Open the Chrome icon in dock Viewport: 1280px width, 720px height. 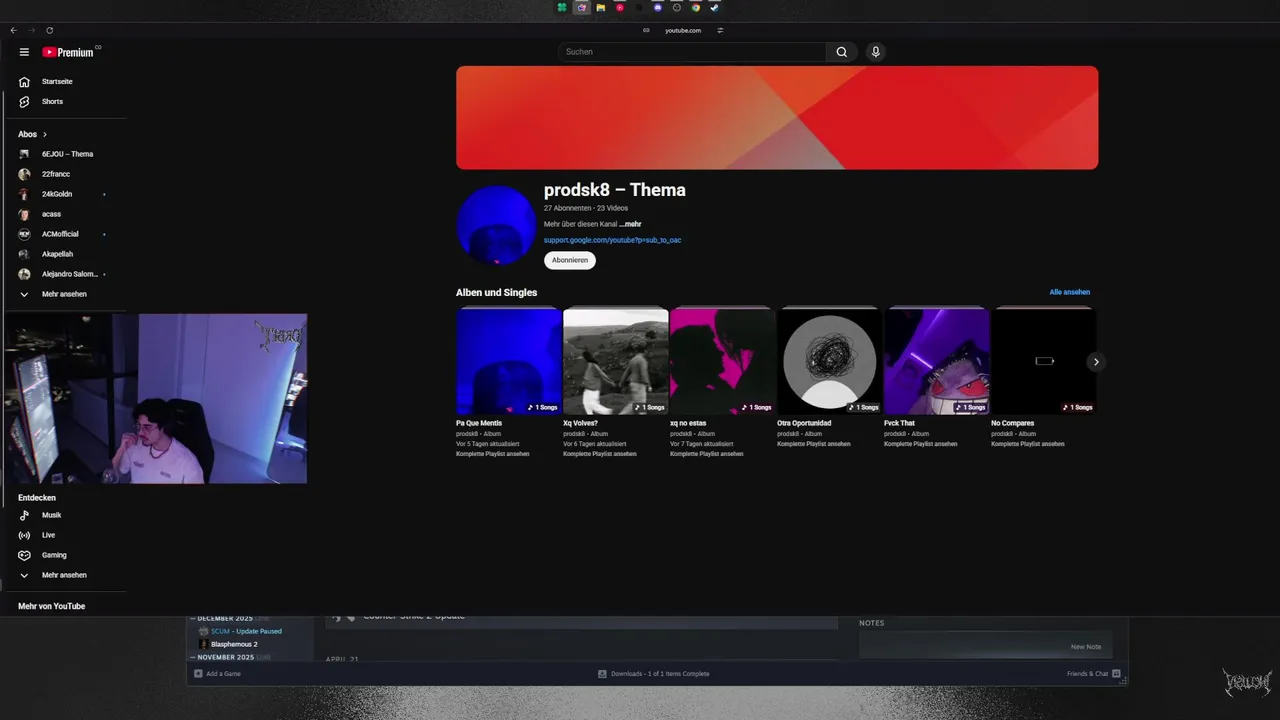(696, 7)
